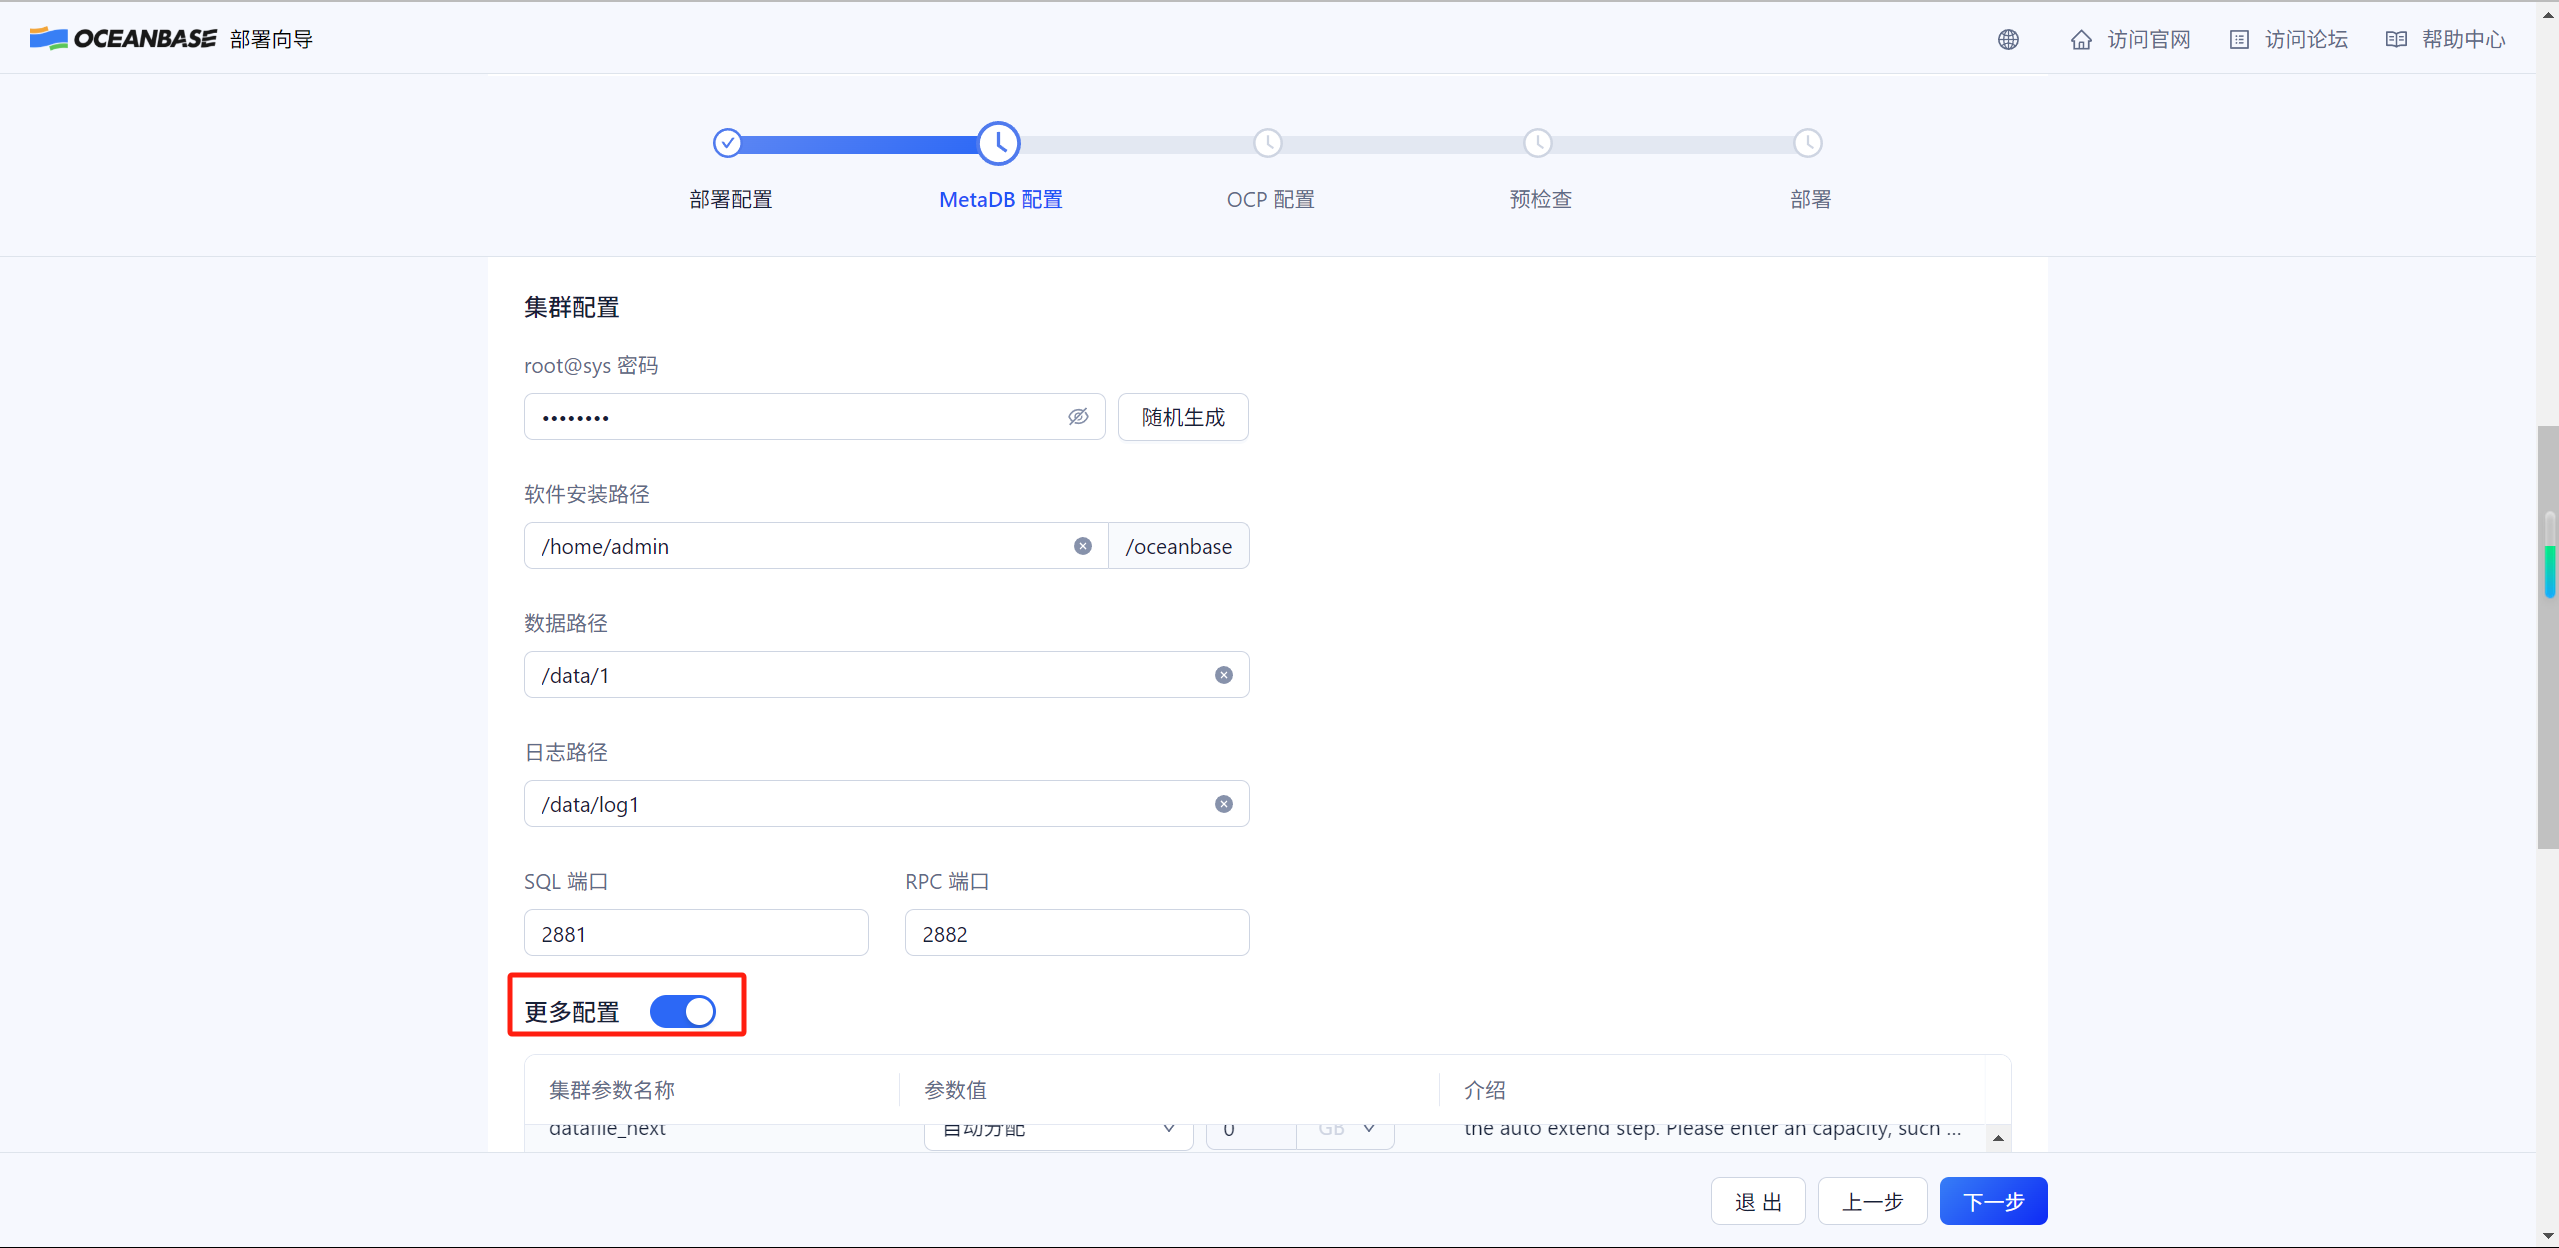The height and width of the screenshot is (1248, 2559).
Task: Click the forum icon for 访问论坛
Action: (2239, 39)
